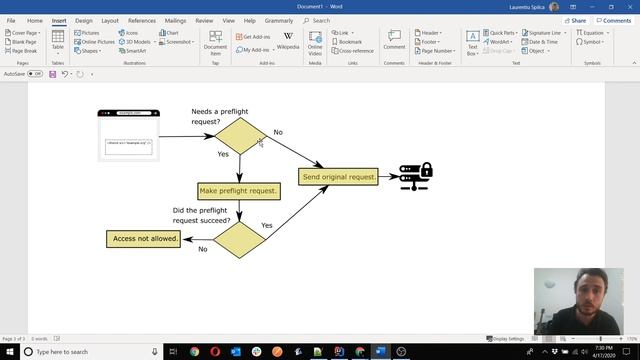Viewport: 640px width, 360px height.
Task: Collapse the ribbon with the chevron
Action: (634, 63)
